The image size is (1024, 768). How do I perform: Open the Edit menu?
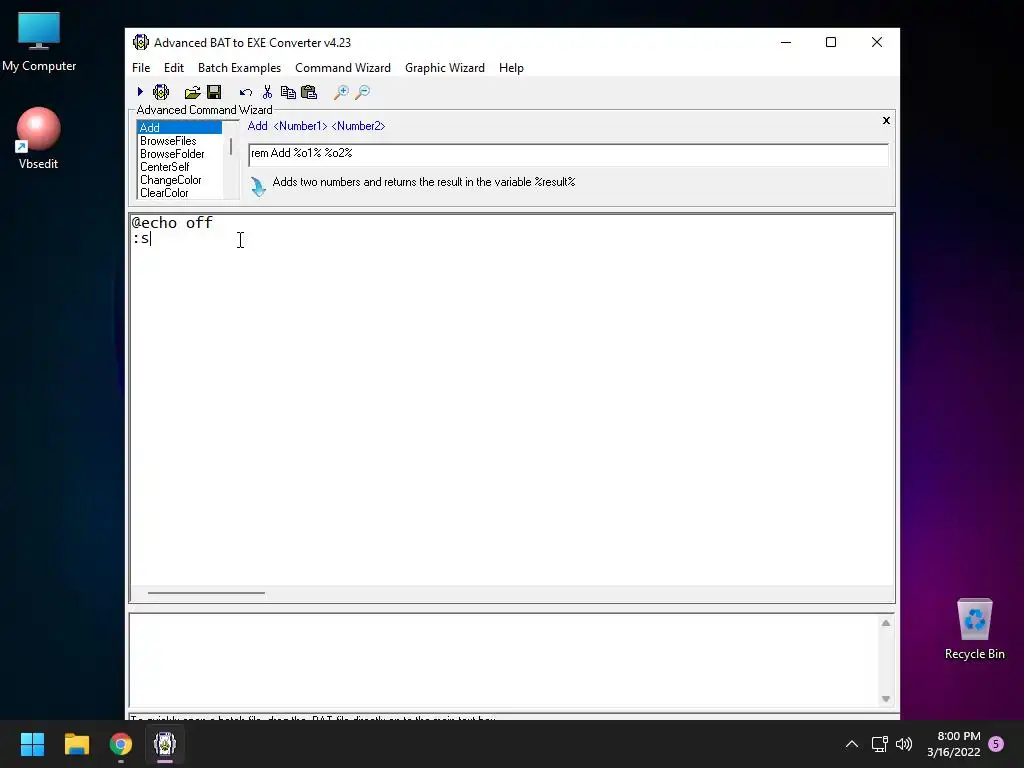174,68
